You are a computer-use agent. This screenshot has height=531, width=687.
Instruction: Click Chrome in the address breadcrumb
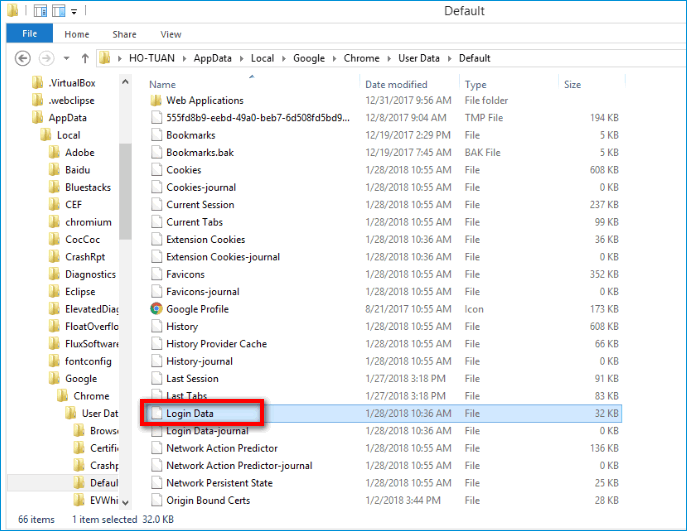pos(361,58)
